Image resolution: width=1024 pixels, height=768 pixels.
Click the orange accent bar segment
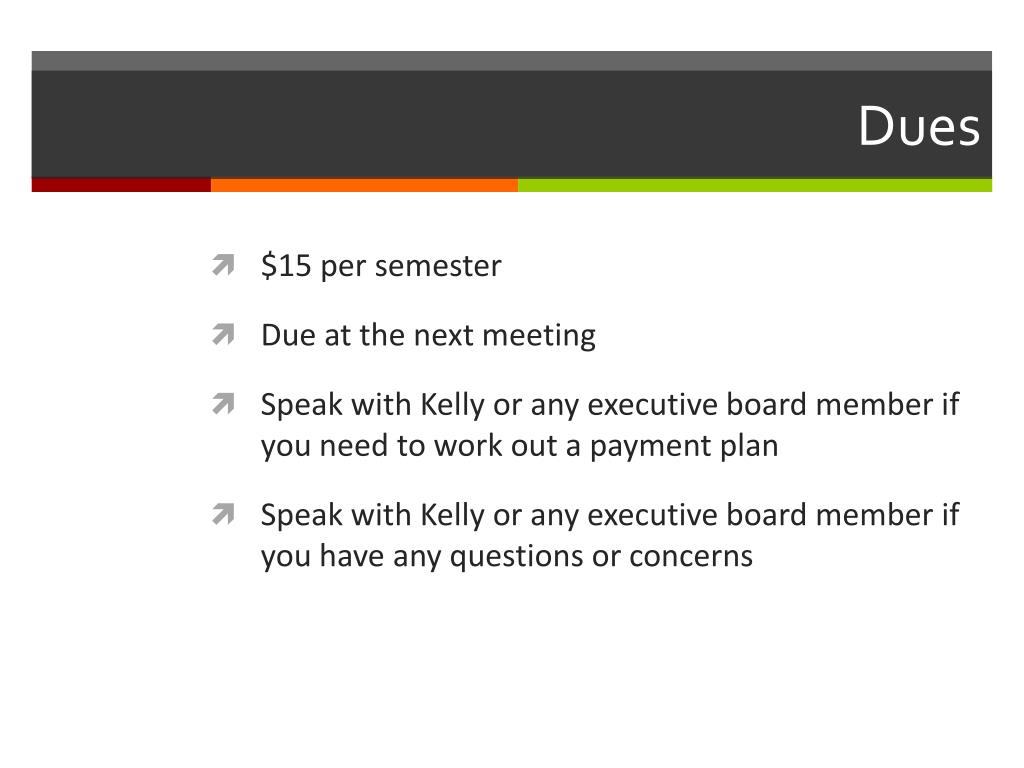[x=364, y=185]
